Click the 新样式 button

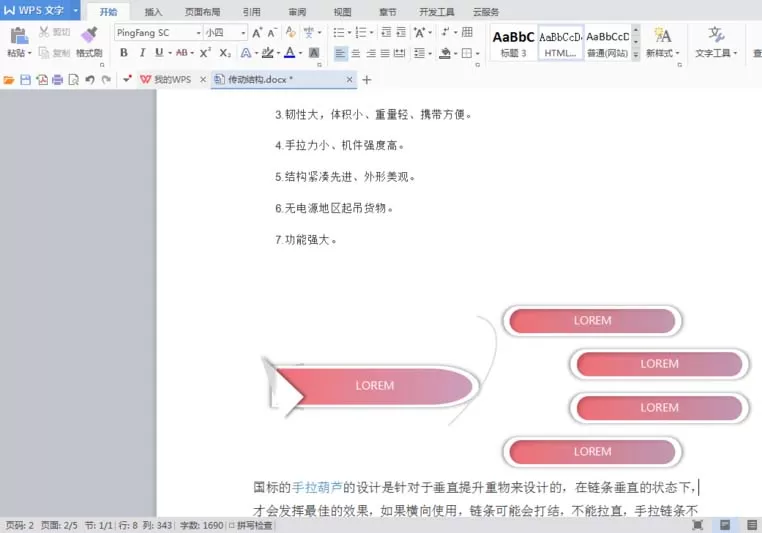662,43
